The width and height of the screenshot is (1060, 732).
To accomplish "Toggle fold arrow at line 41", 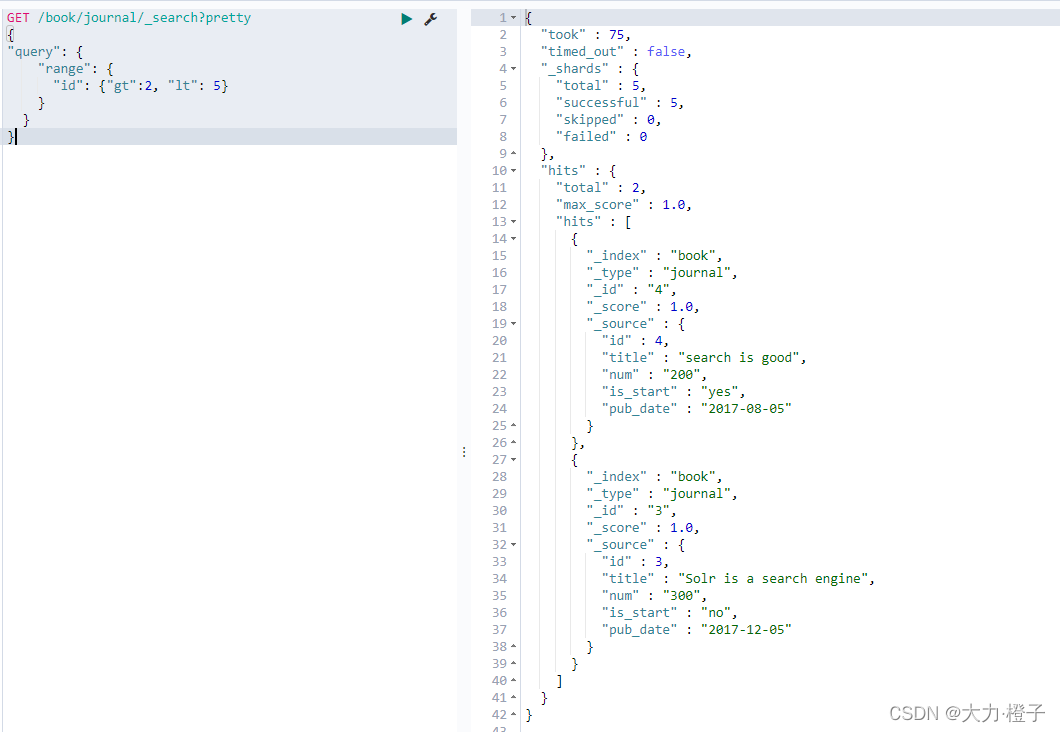I will click(x=514, y=698).
